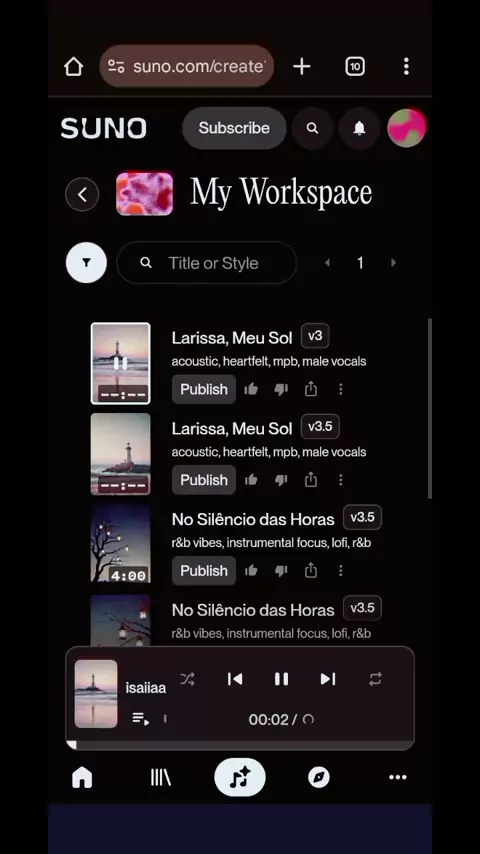The image size is (480, 854).
Task: Open Library in bottom navigation
Action: pos(161,778)
